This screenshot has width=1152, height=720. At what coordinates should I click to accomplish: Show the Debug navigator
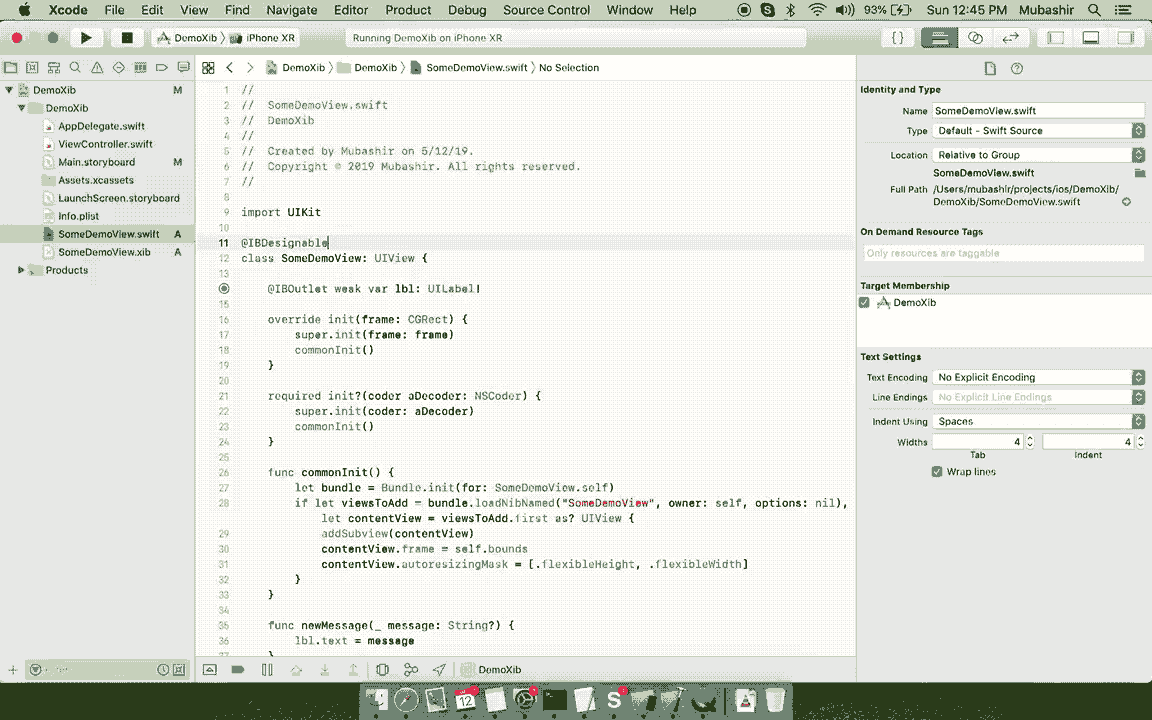(x=141, y=67)
